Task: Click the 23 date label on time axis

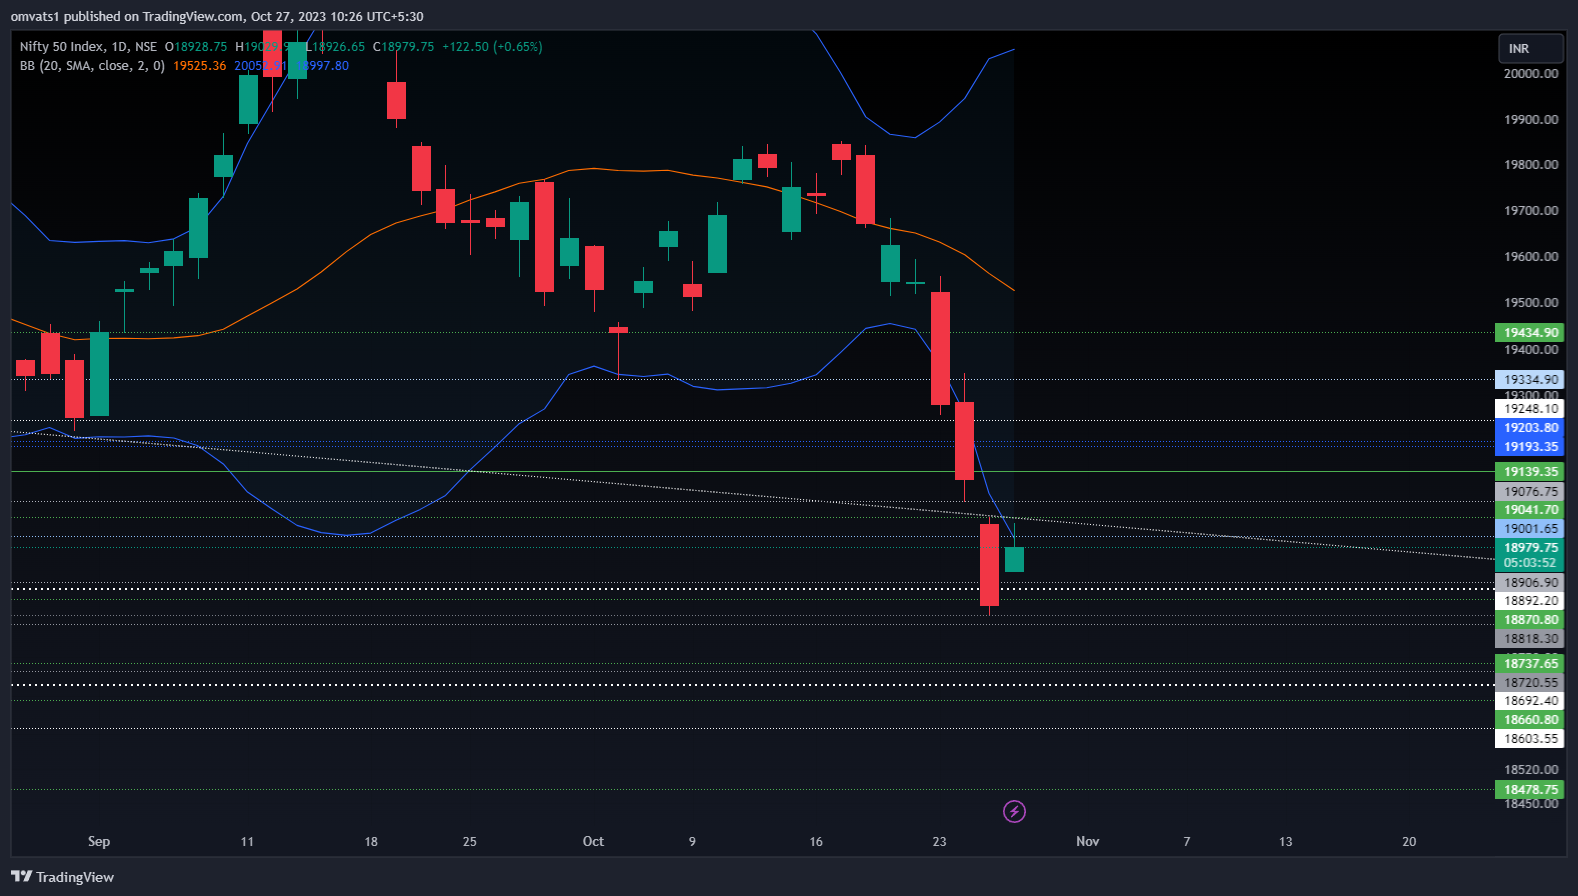Action: tap(939, 841)
